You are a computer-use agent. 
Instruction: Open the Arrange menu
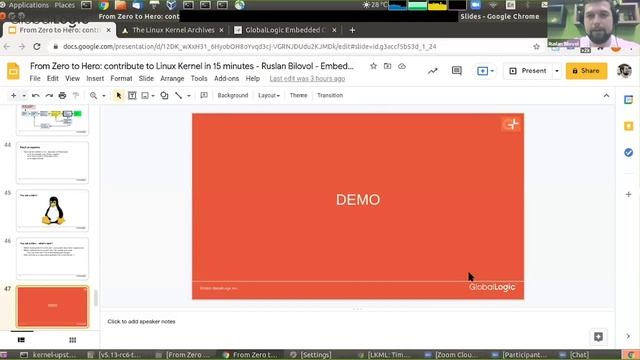coord(172,78)
